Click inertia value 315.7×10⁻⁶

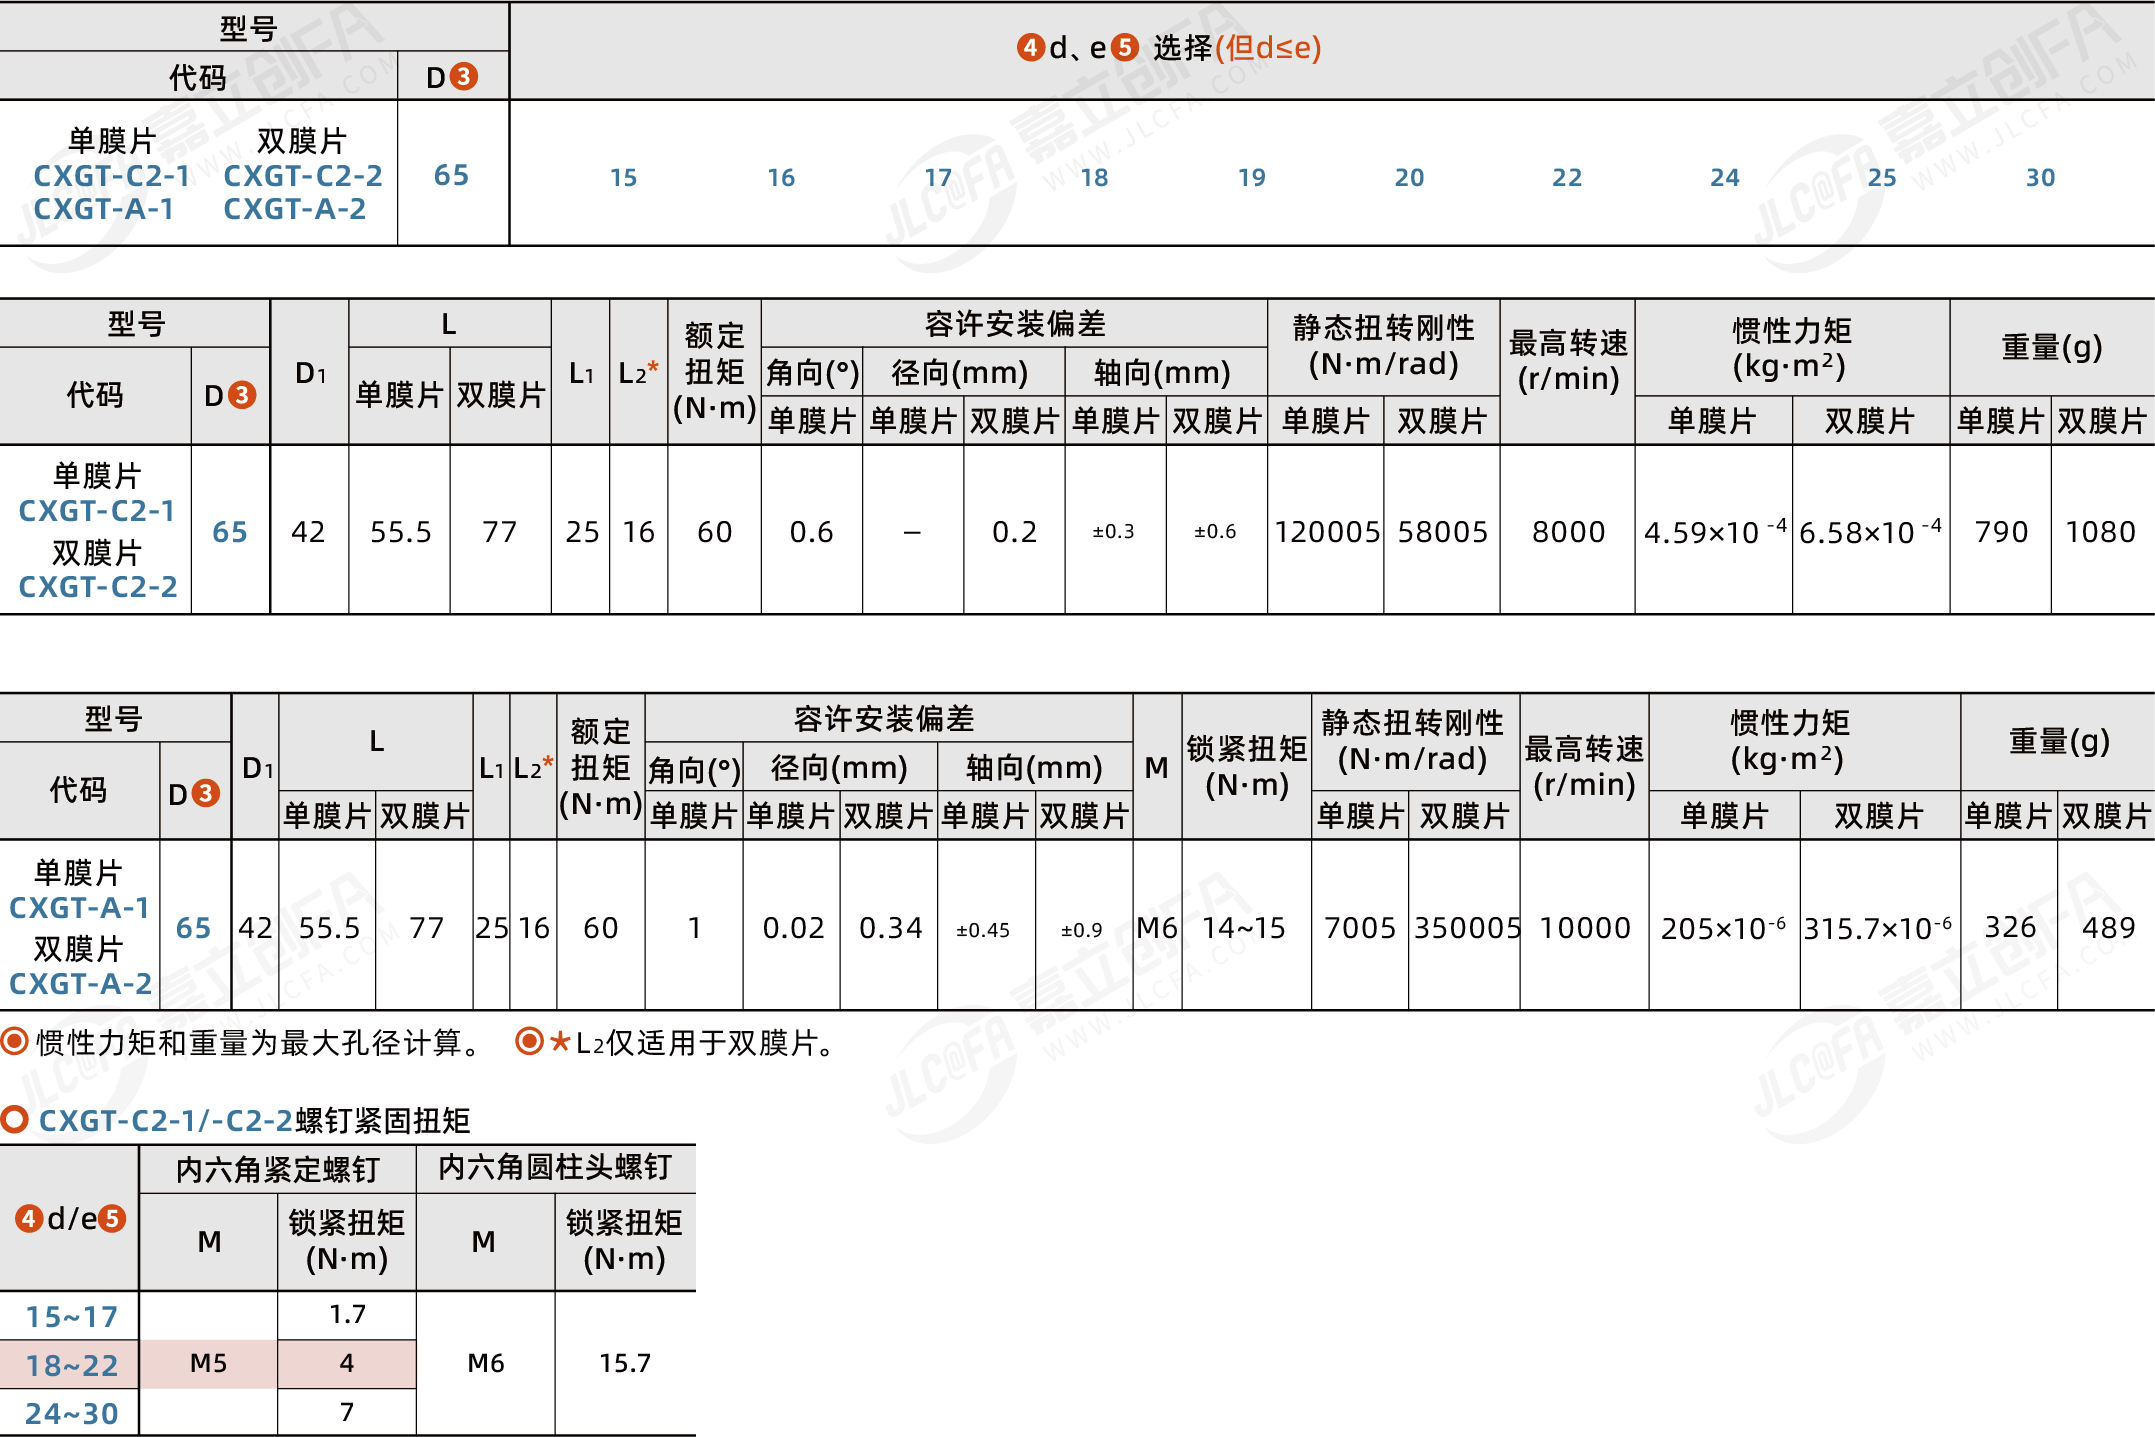[1878, 928]
